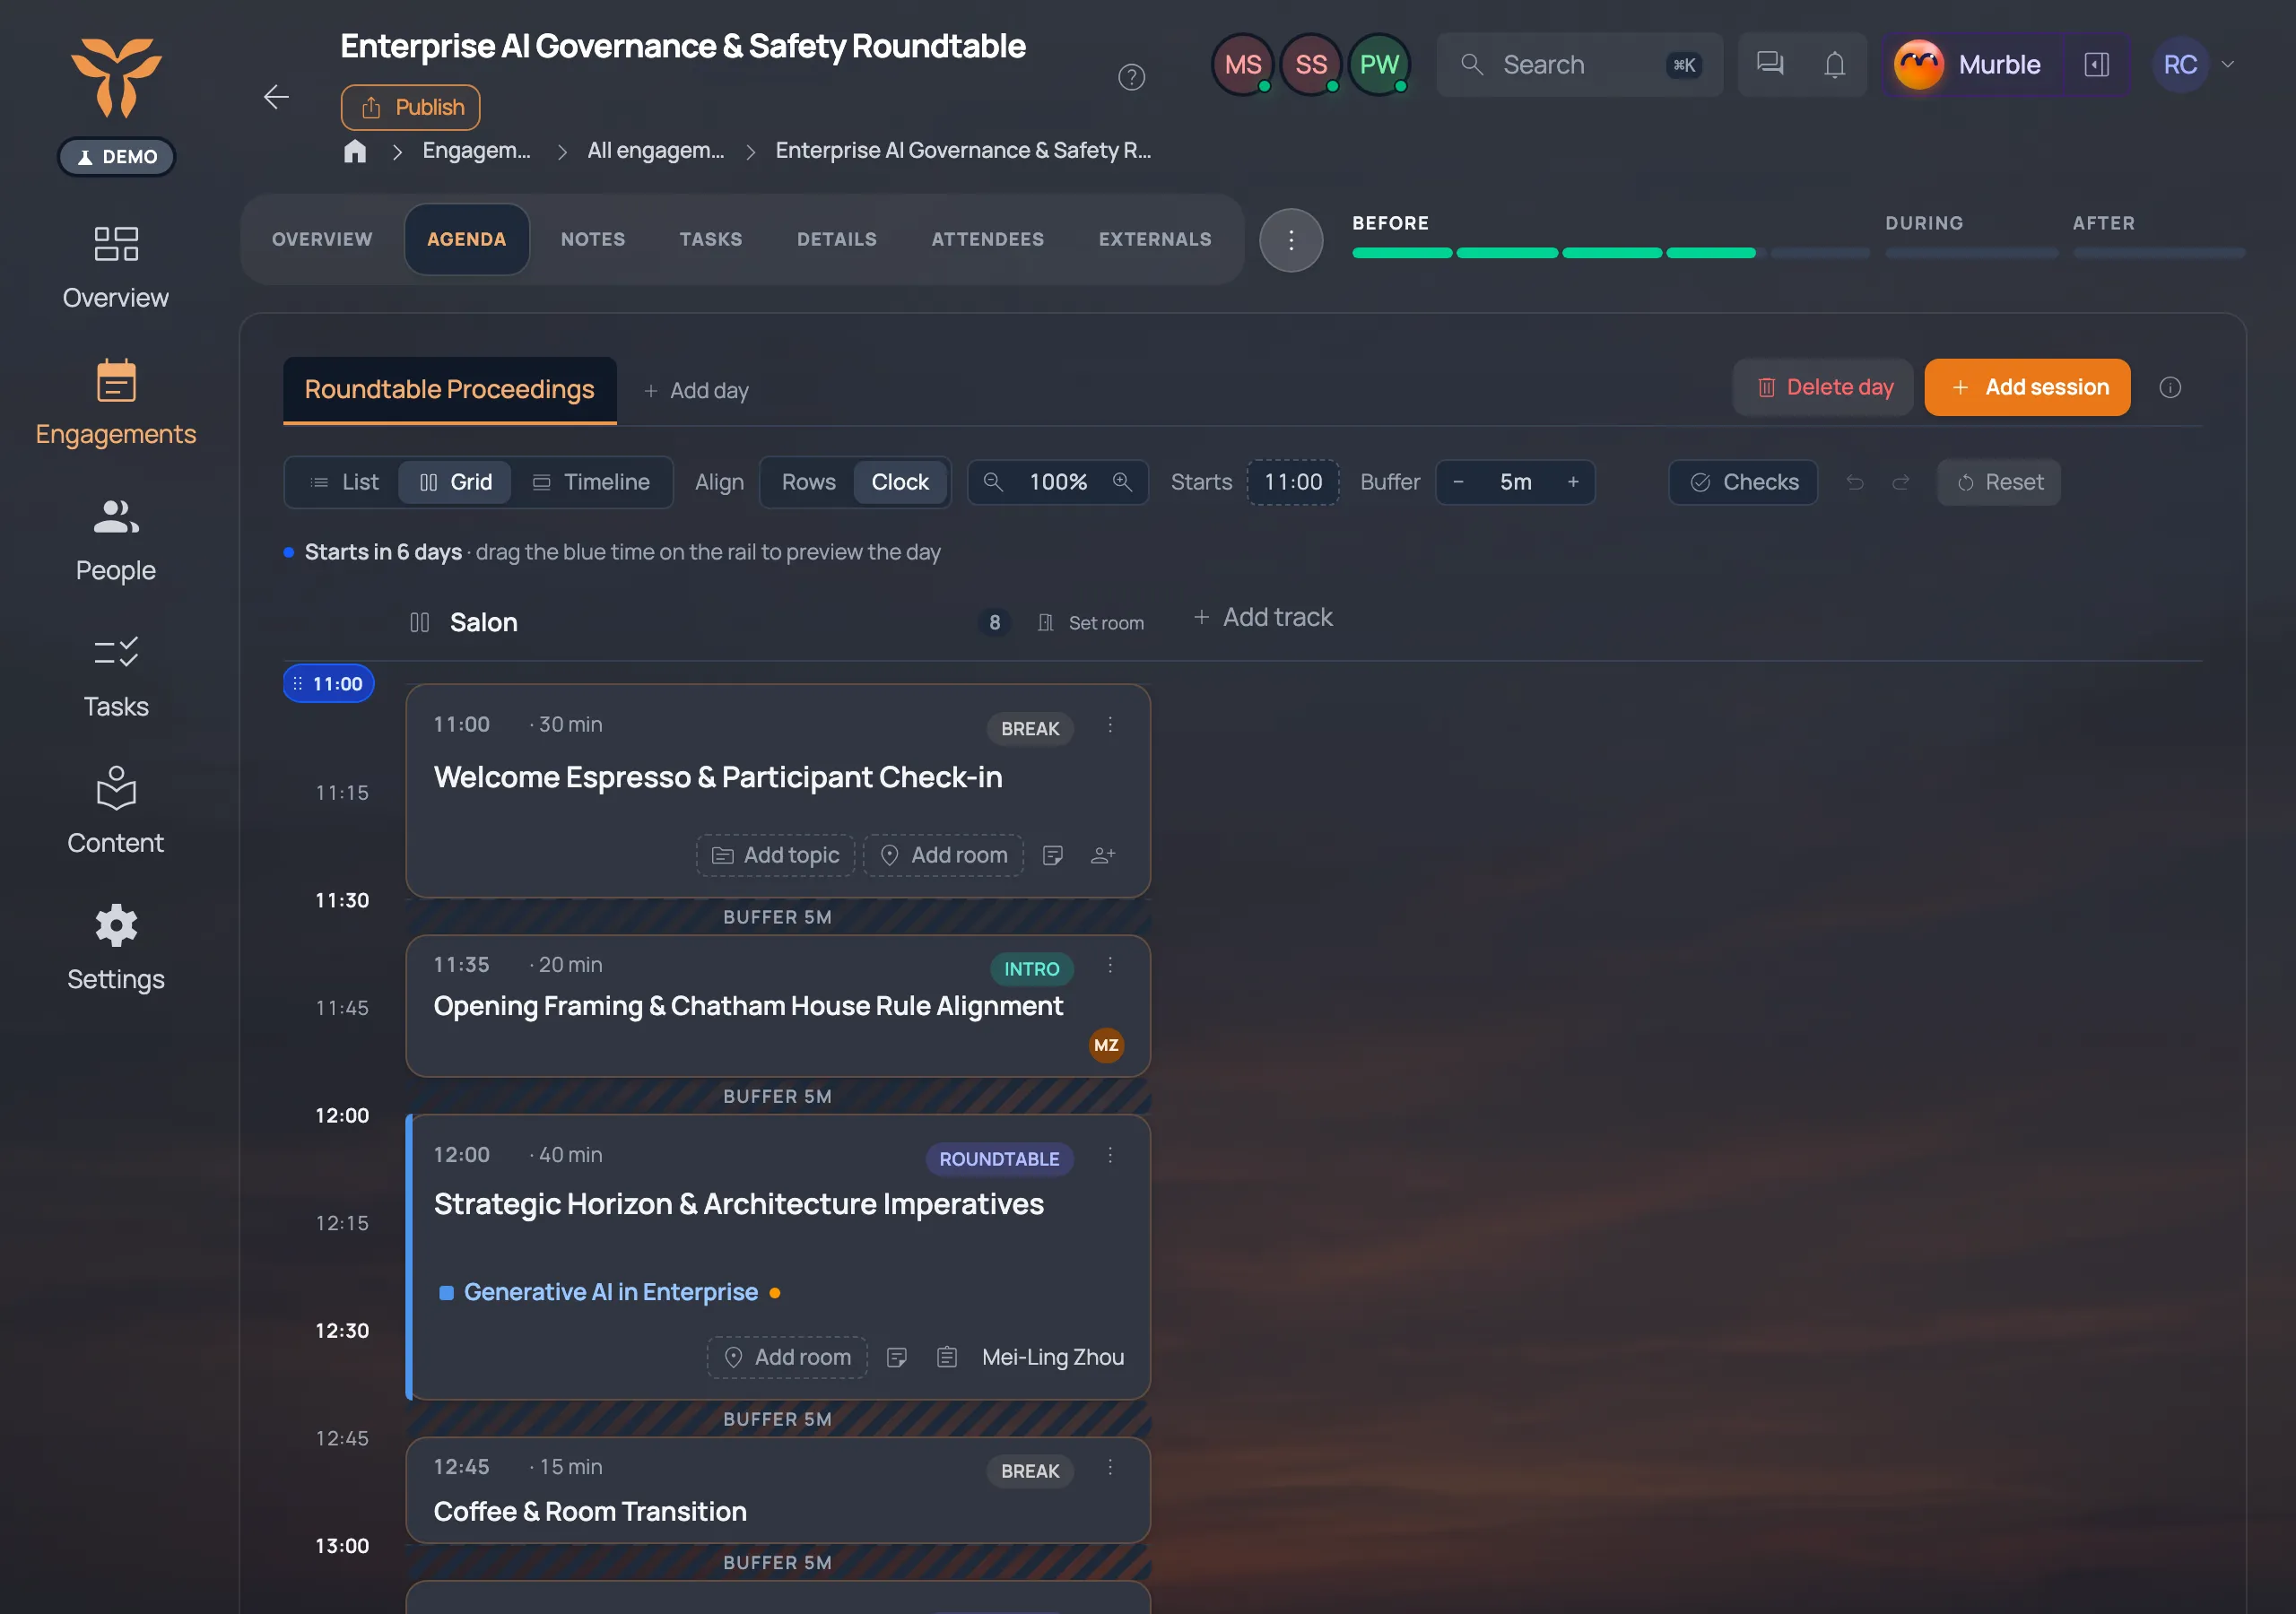Viewport: 2296px width, 1614px height.
Task: Open the options menu for Coffee & Room Transition
Action: (1109, 1467)
